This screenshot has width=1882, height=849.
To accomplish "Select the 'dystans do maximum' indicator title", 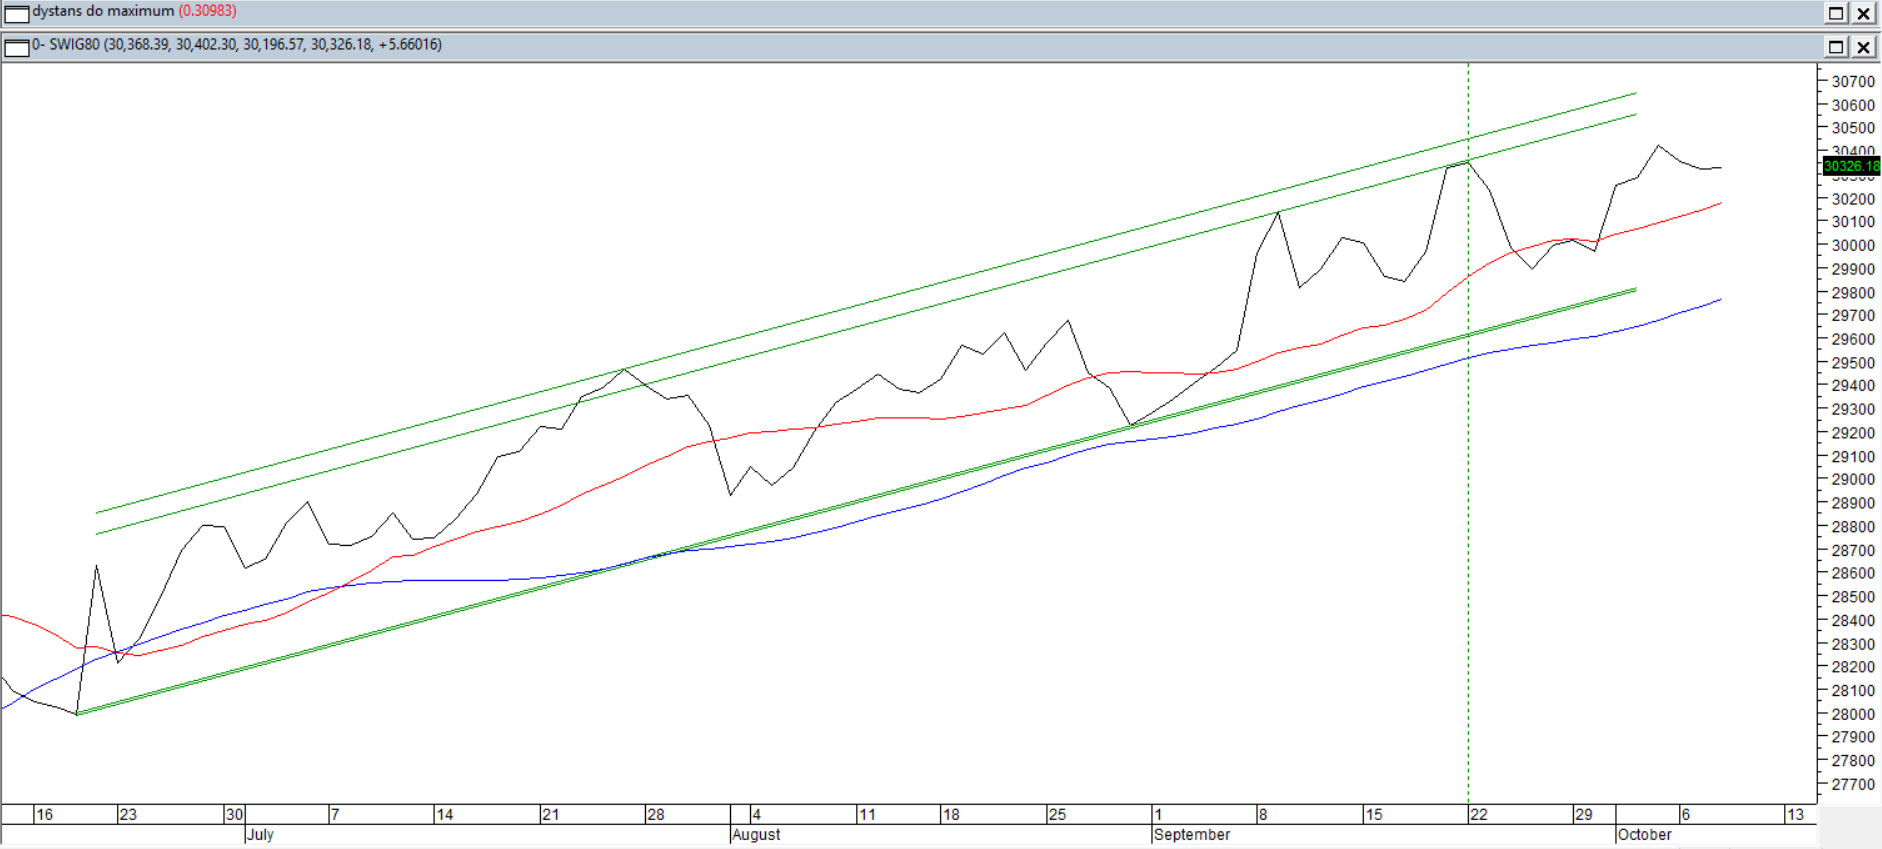I will point(103,11).
